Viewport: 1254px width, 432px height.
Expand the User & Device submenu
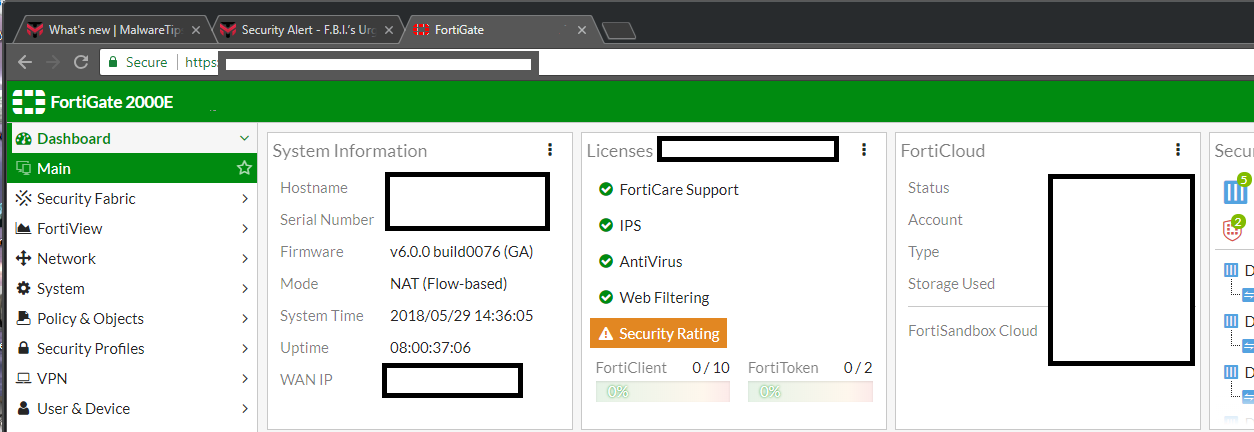(245, 409)
